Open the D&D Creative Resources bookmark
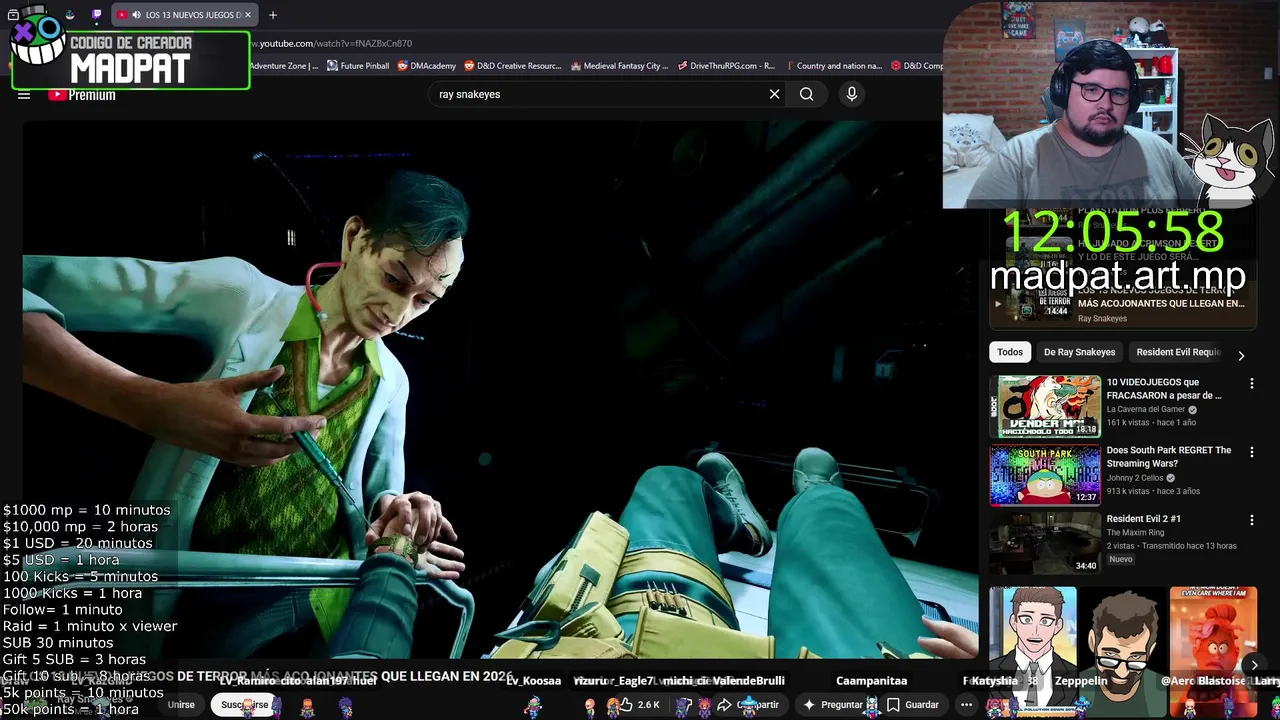This screenshot has width=1280, height=720. point(513,66)
